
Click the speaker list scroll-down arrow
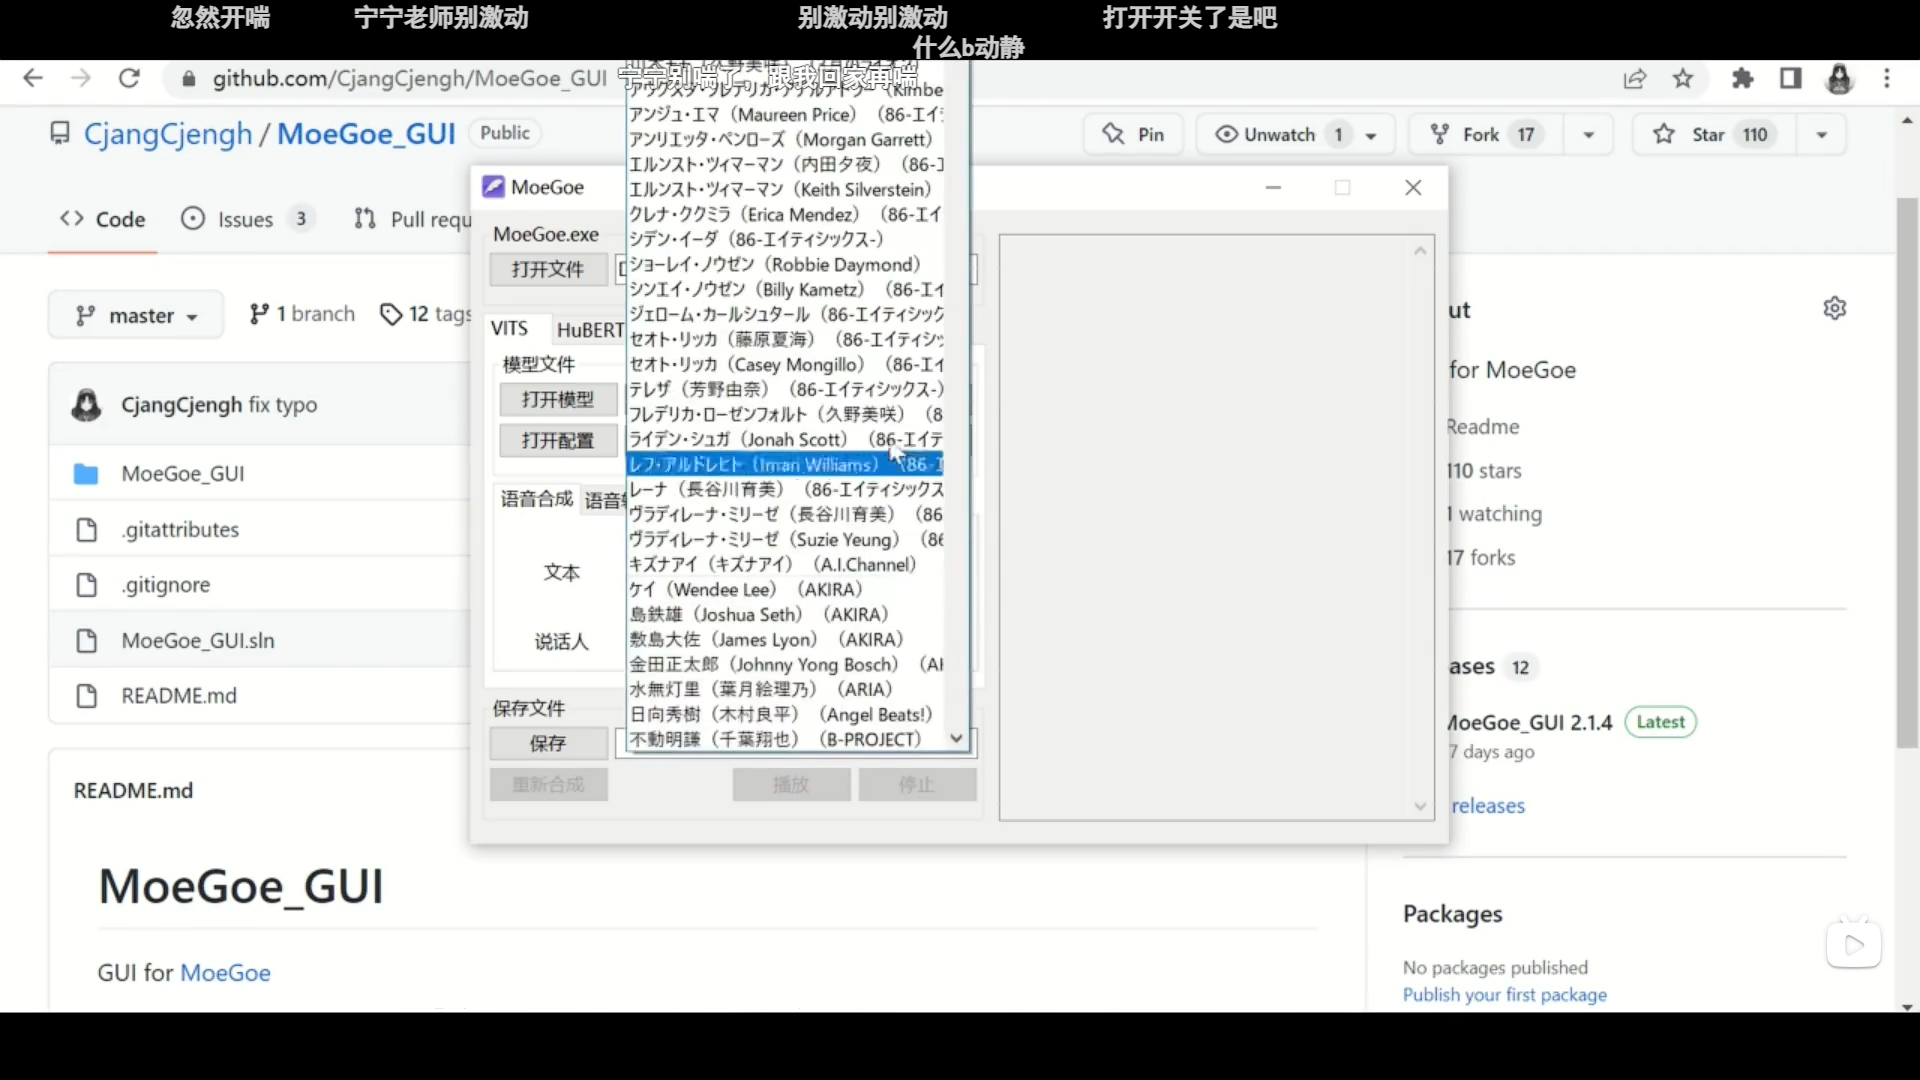coord(956,739)
